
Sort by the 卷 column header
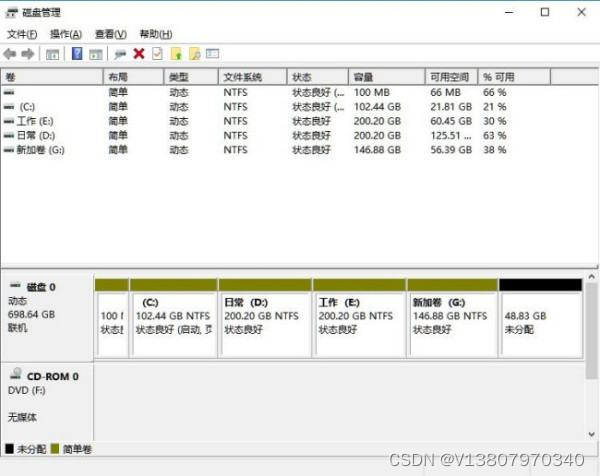coord(52,77)
